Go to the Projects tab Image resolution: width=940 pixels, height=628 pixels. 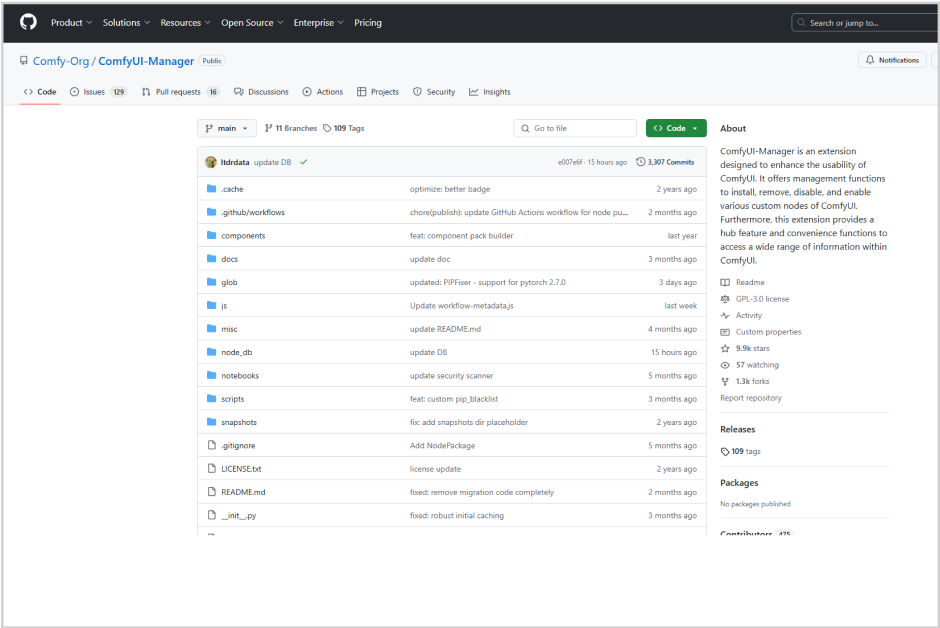point(378,92)
